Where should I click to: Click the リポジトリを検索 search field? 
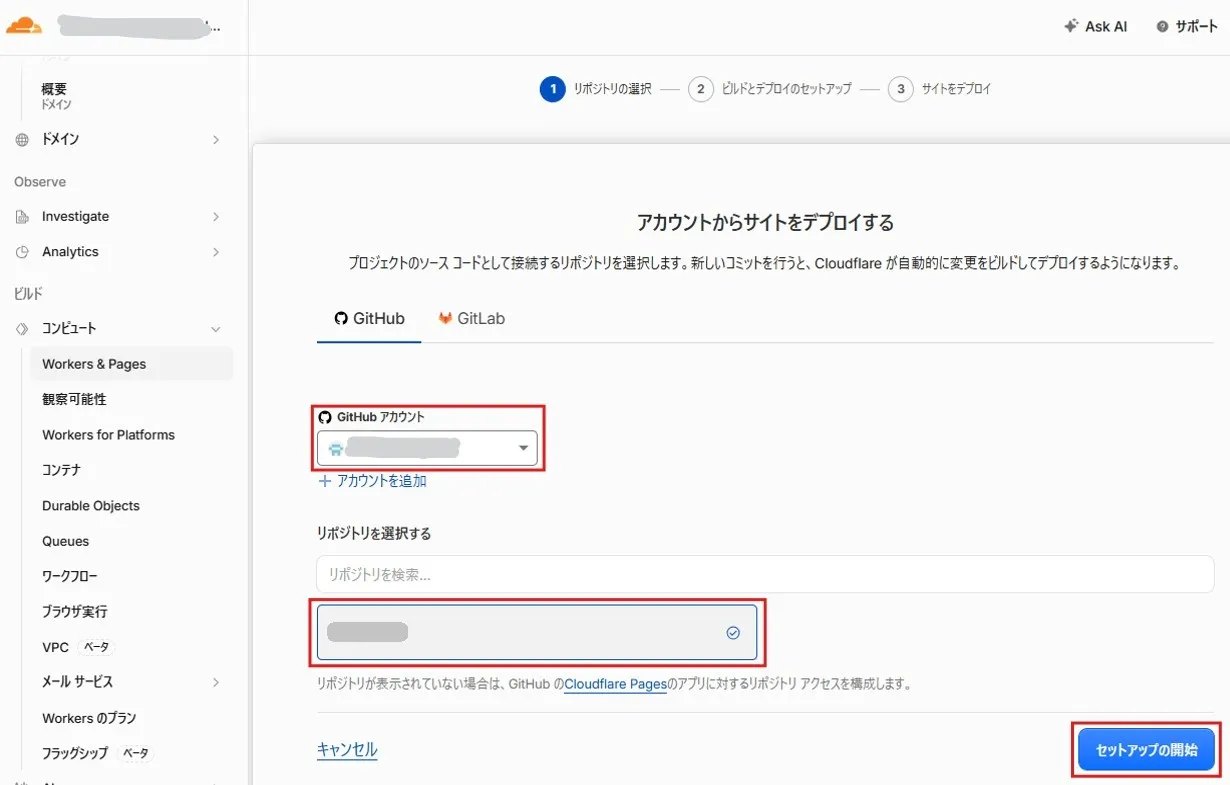coord(765,575)
